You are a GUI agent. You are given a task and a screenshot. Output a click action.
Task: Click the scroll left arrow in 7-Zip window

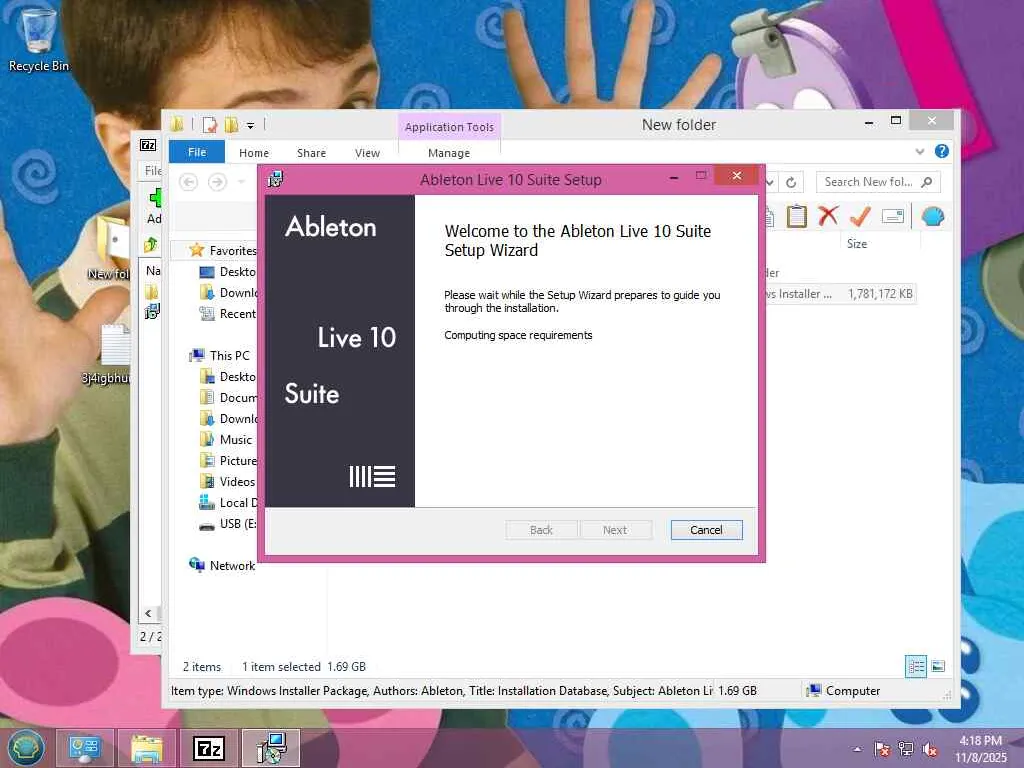pos(148,613)
